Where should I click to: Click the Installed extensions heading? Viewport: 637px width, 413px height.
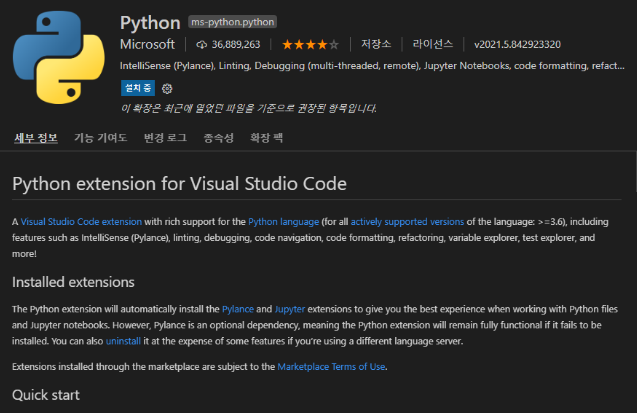pyautogui.click(x=73, y=282)
